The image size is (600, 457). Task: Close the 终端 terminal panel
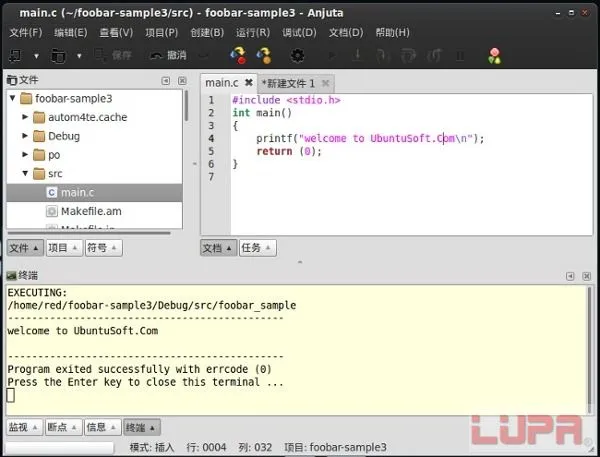[587, 276]
